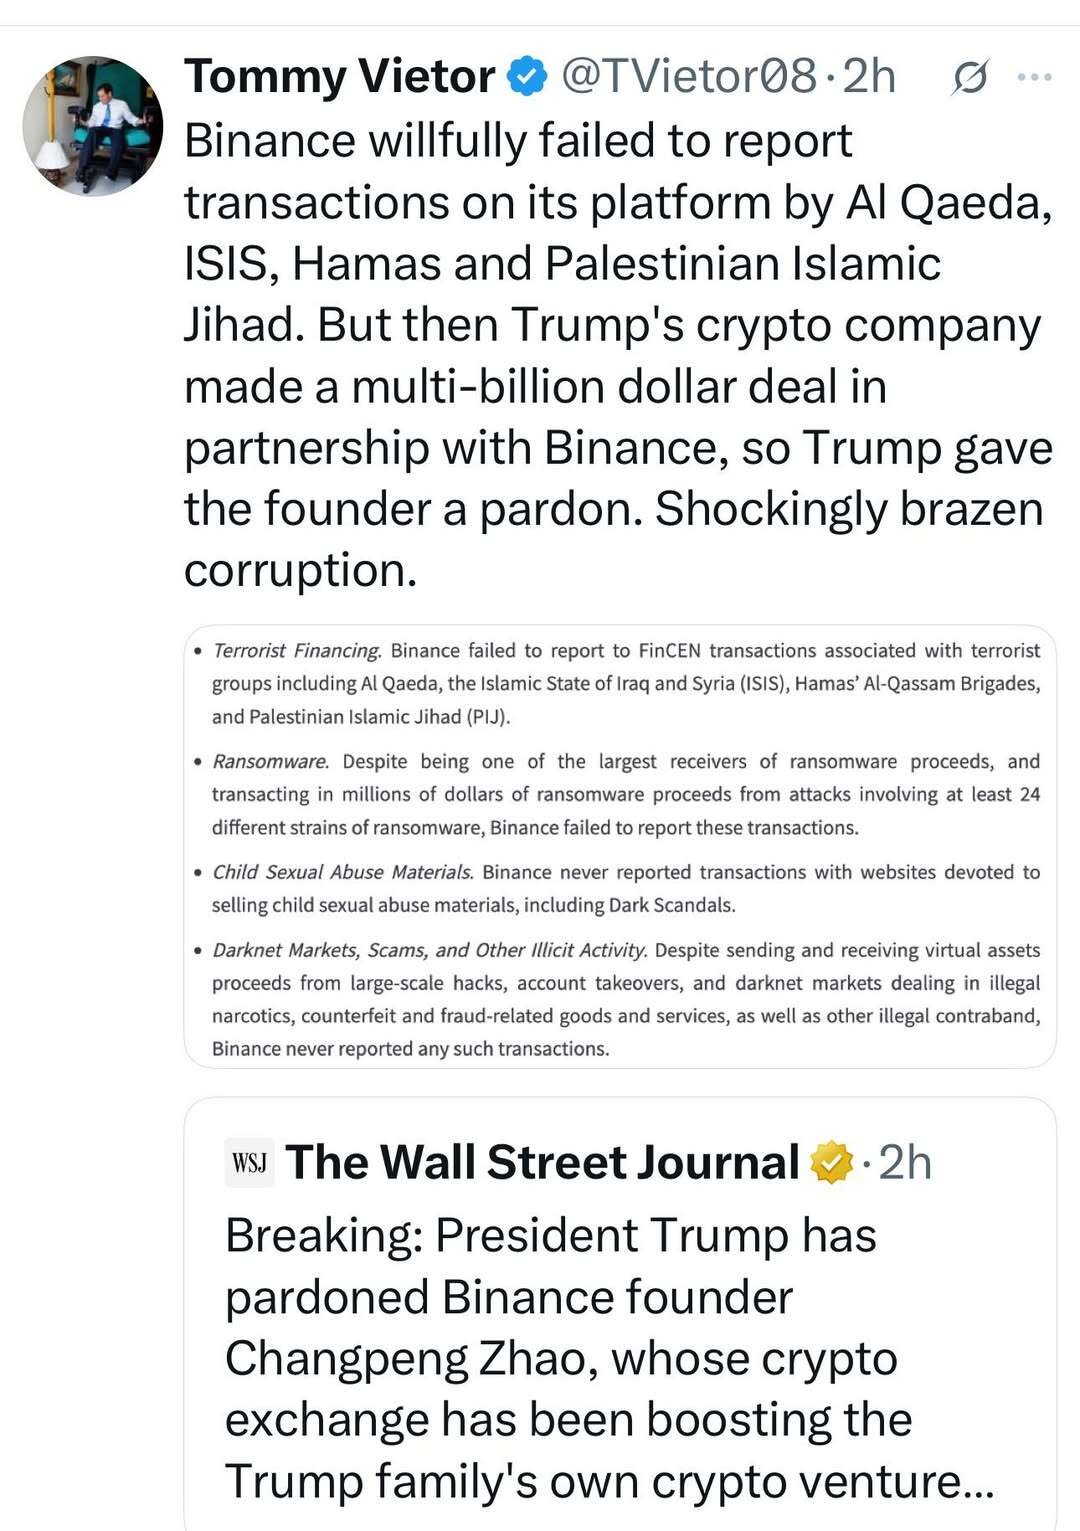The image size is (1080, 1531).
Task: Open the three-dot more options menu
Action: 1034,77
